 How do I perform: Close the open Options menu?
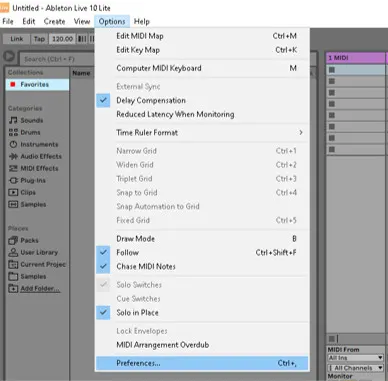click(x=112, y=22)
